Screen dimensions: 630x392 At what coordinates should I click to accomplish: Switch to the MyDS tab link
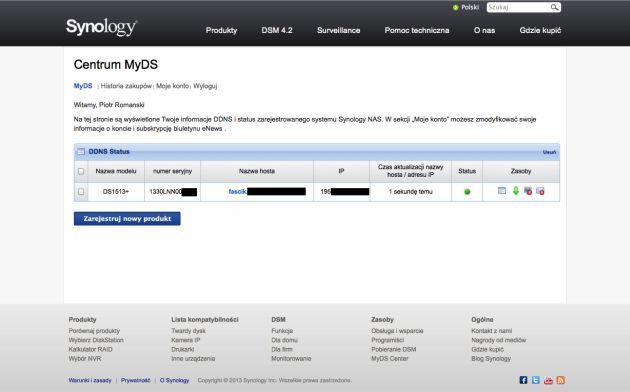(x=83, y=86)
